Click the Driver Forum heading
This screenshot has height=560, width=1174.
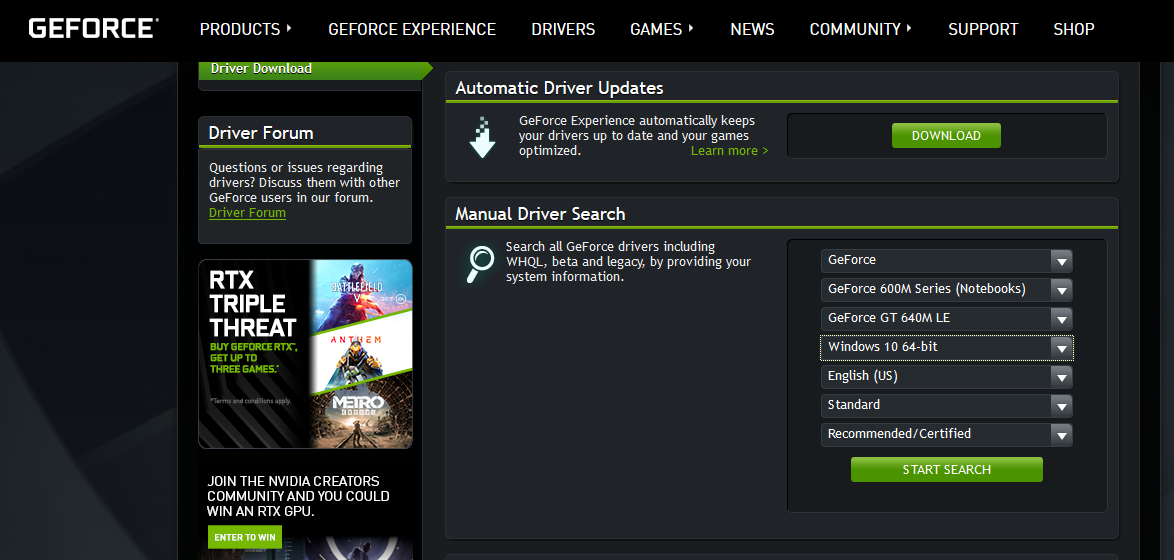click(x=261, y=133)
